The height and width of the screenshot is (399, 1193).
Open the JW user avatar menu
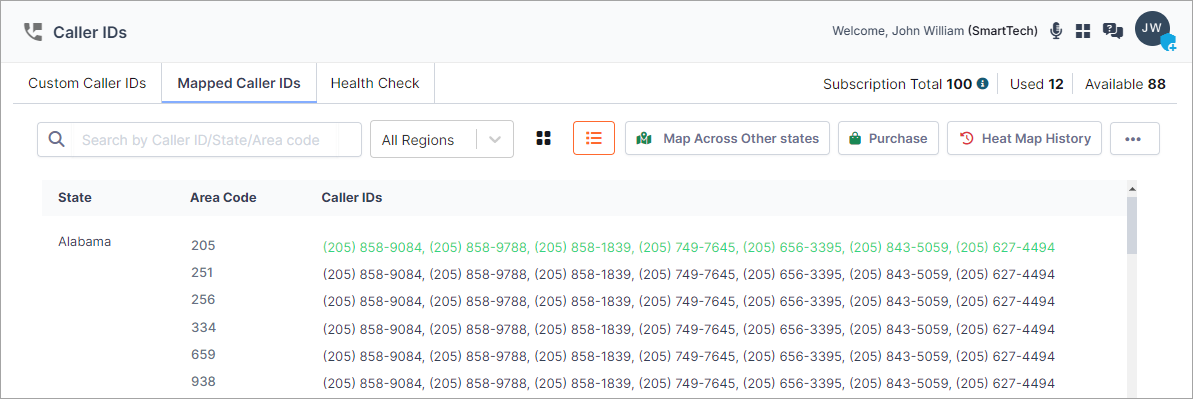(1153, 29)
